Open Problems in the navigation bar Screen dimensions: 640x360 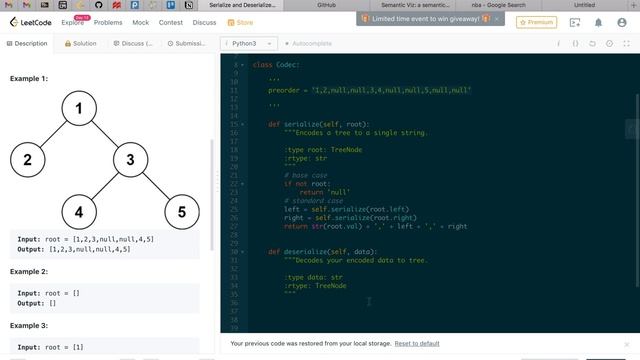(x=108, y=22)
